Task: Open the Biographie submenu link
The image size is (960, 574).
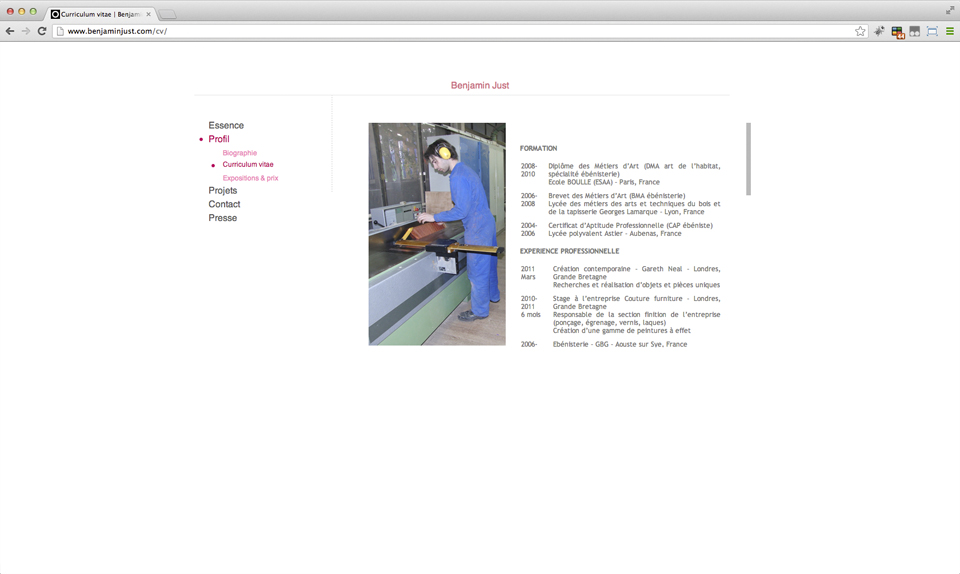Action: tap(239, 153)
